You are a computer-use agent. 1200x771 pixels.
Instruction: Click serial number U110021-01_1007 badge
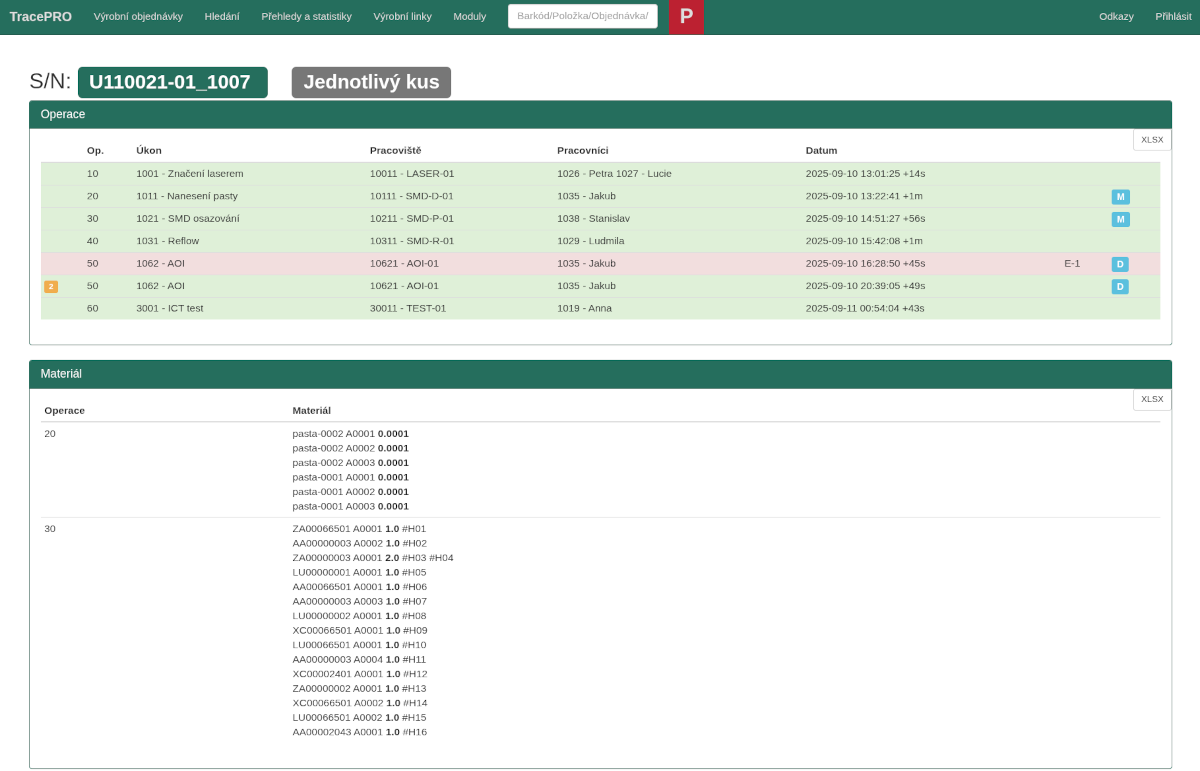pos(172,83)
